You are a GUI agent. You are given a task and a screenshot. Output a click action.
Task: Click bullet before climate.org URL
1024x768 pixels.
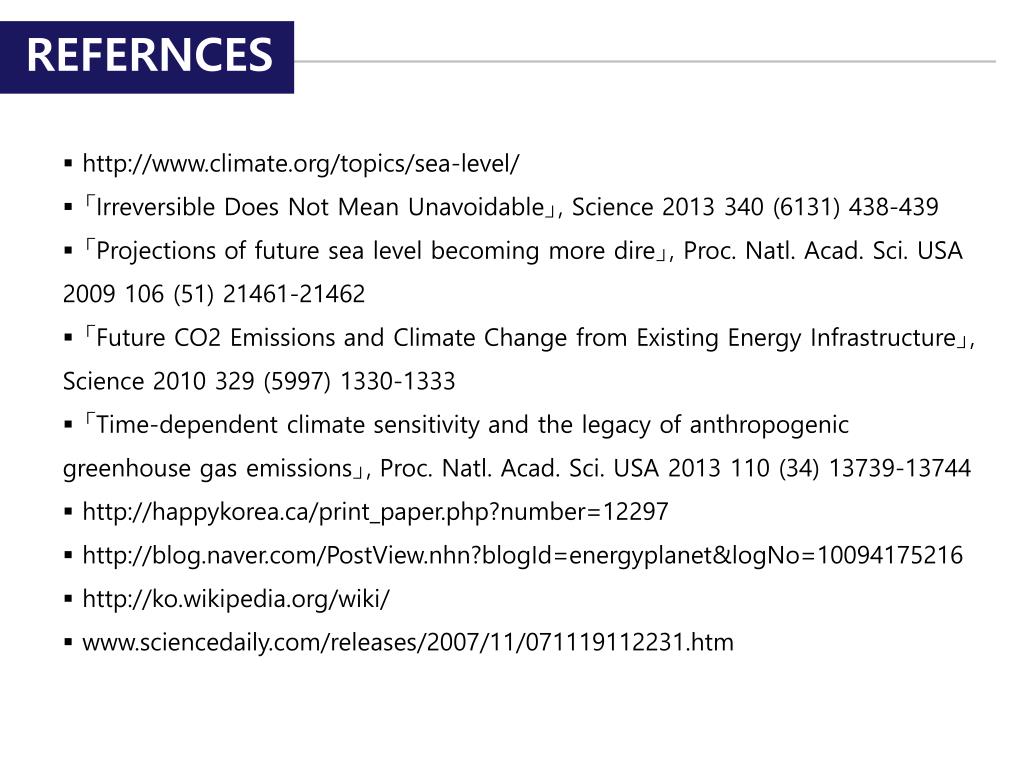tap(69, 163)
